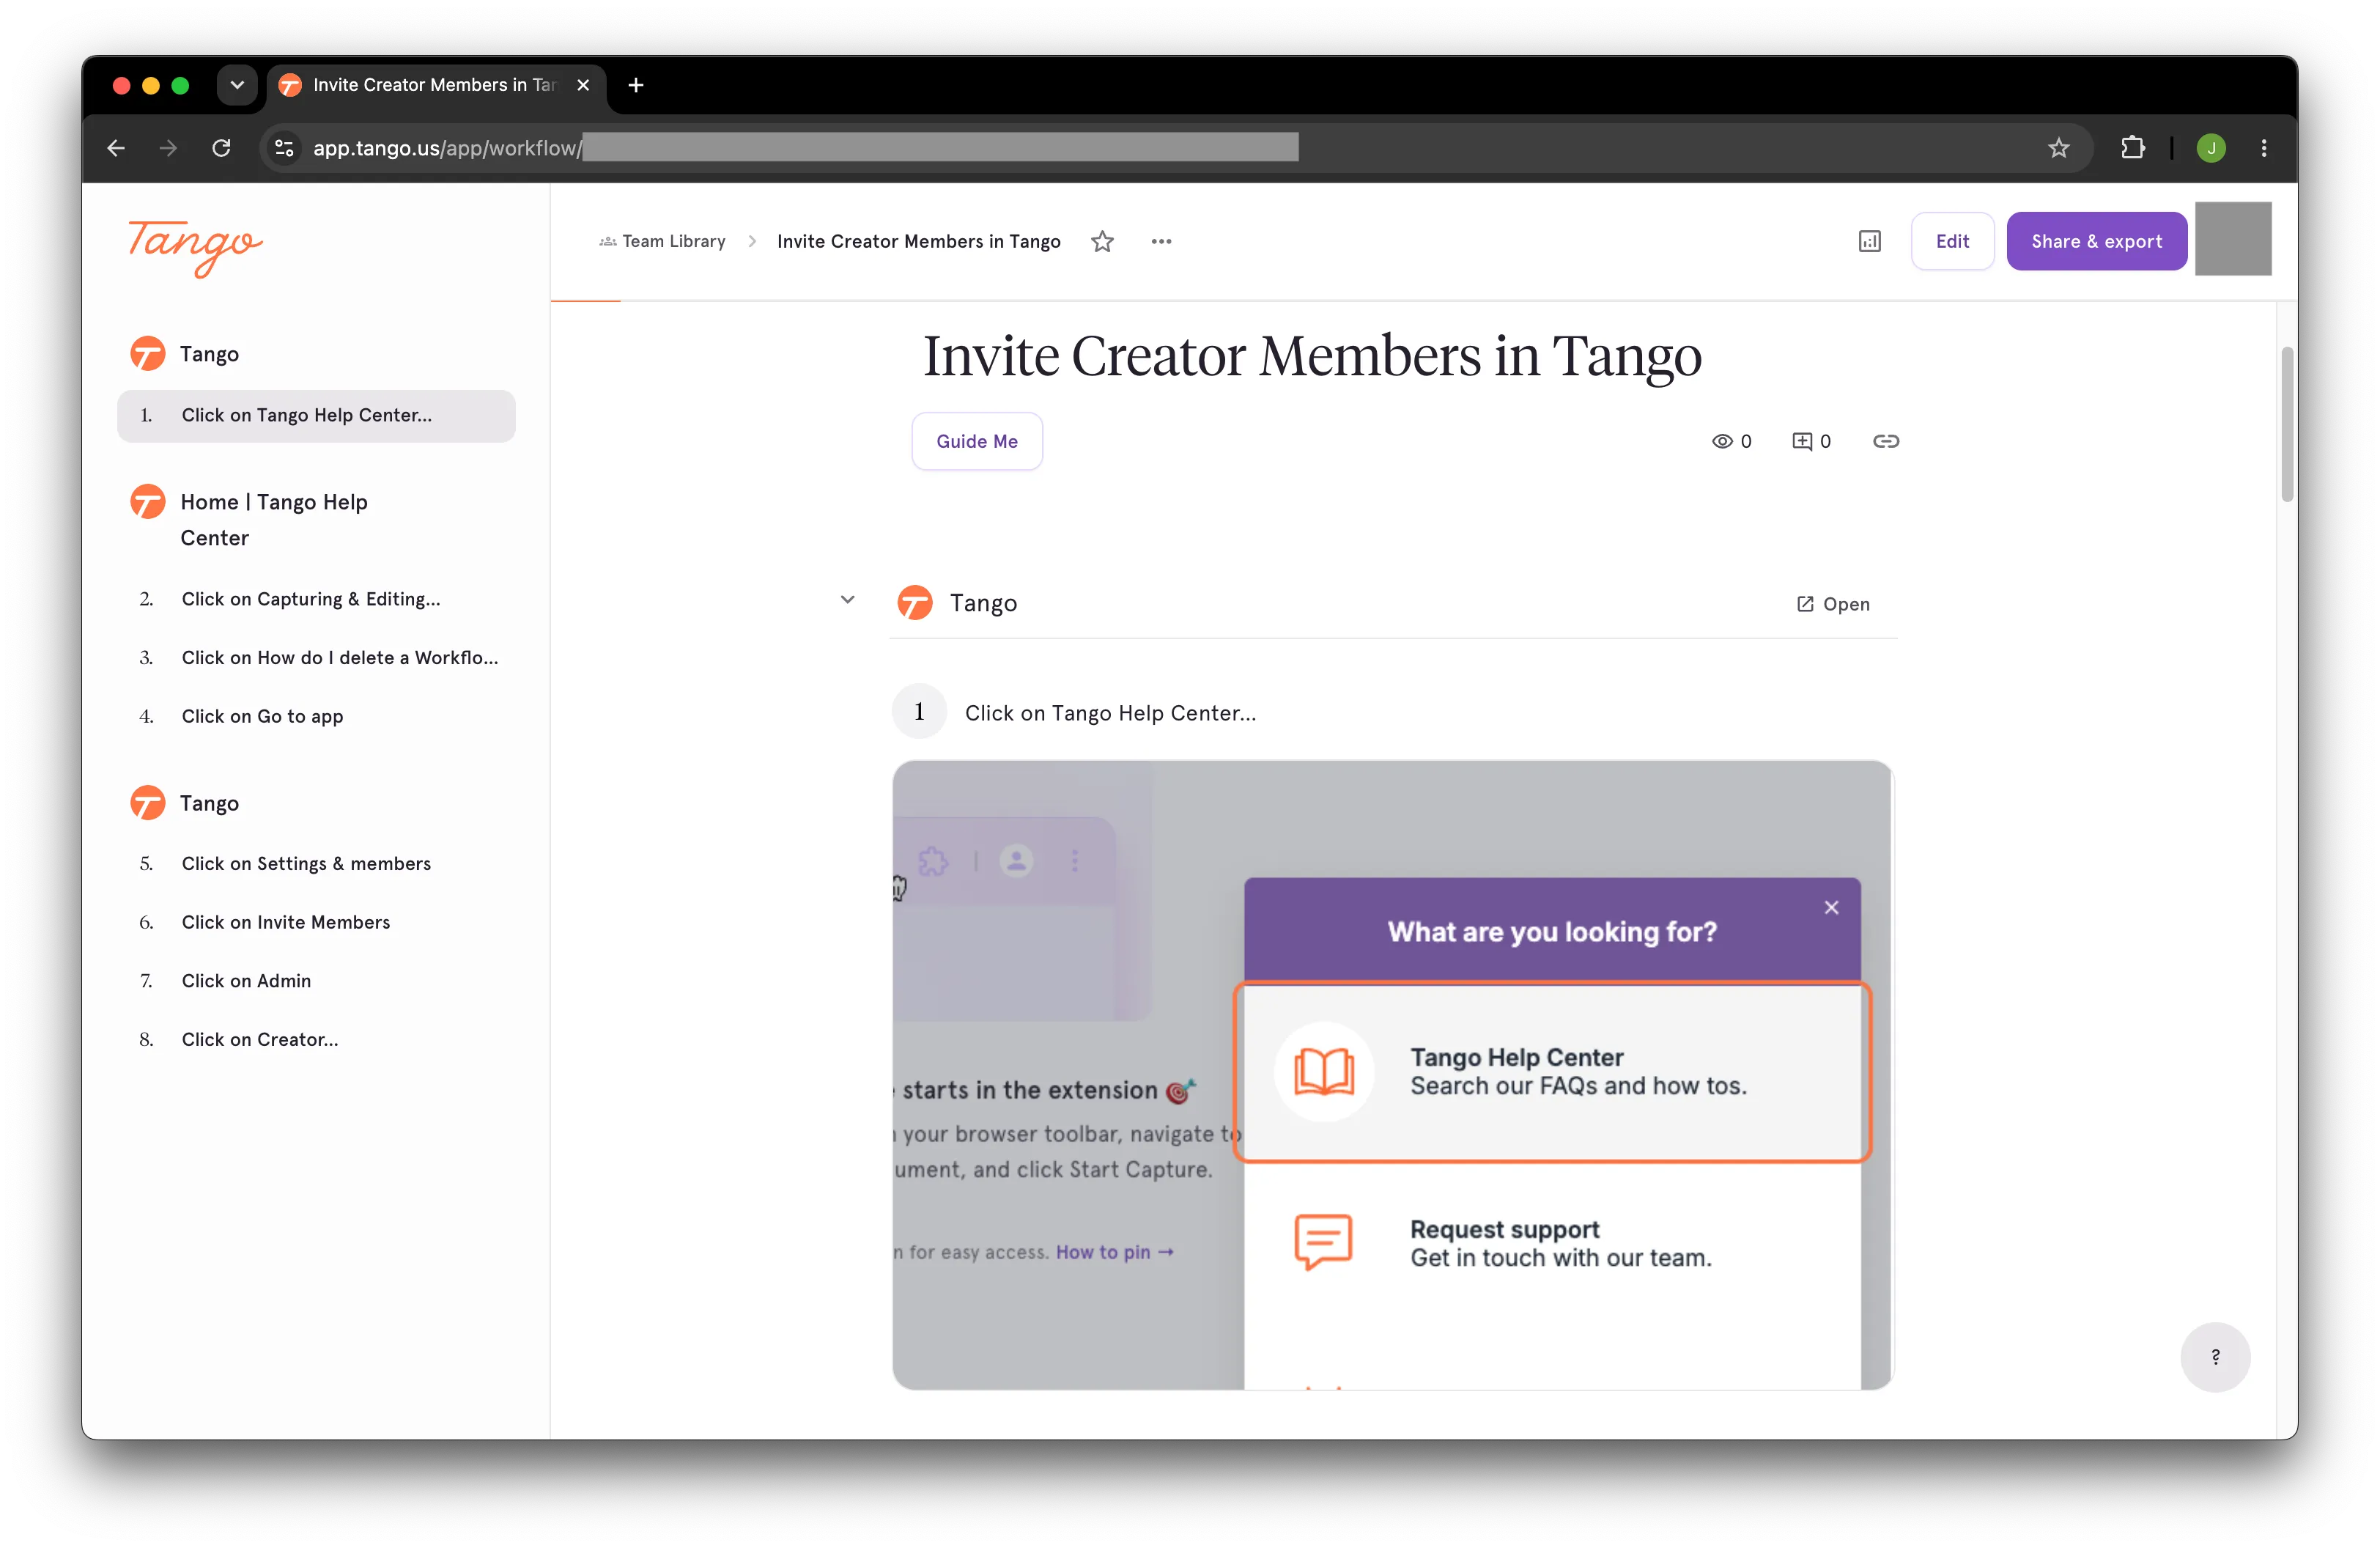Click the Tango section title in main content
The image size is (2380, 1548).
click(983, 603)
